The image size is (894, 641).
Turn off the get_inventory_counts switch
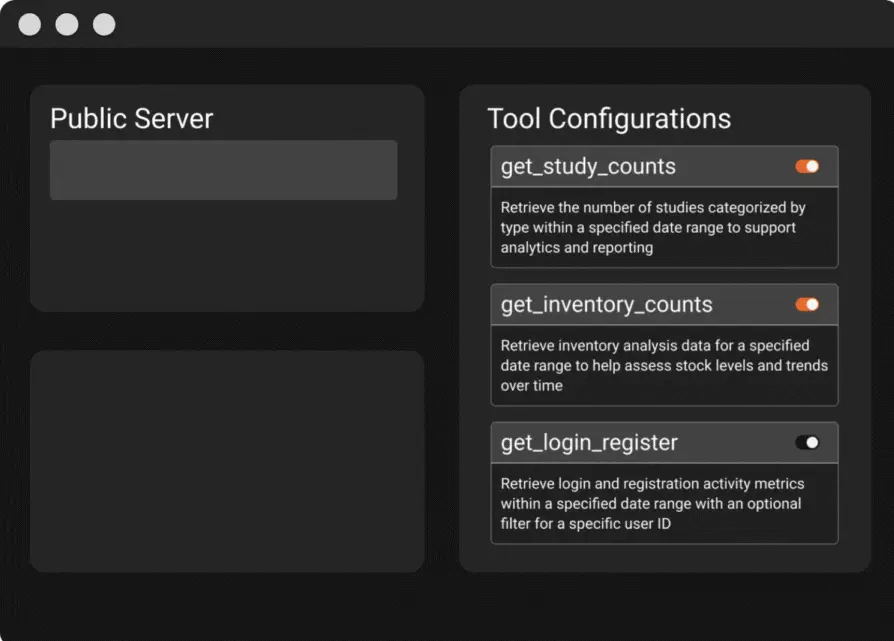pos(807,305)
